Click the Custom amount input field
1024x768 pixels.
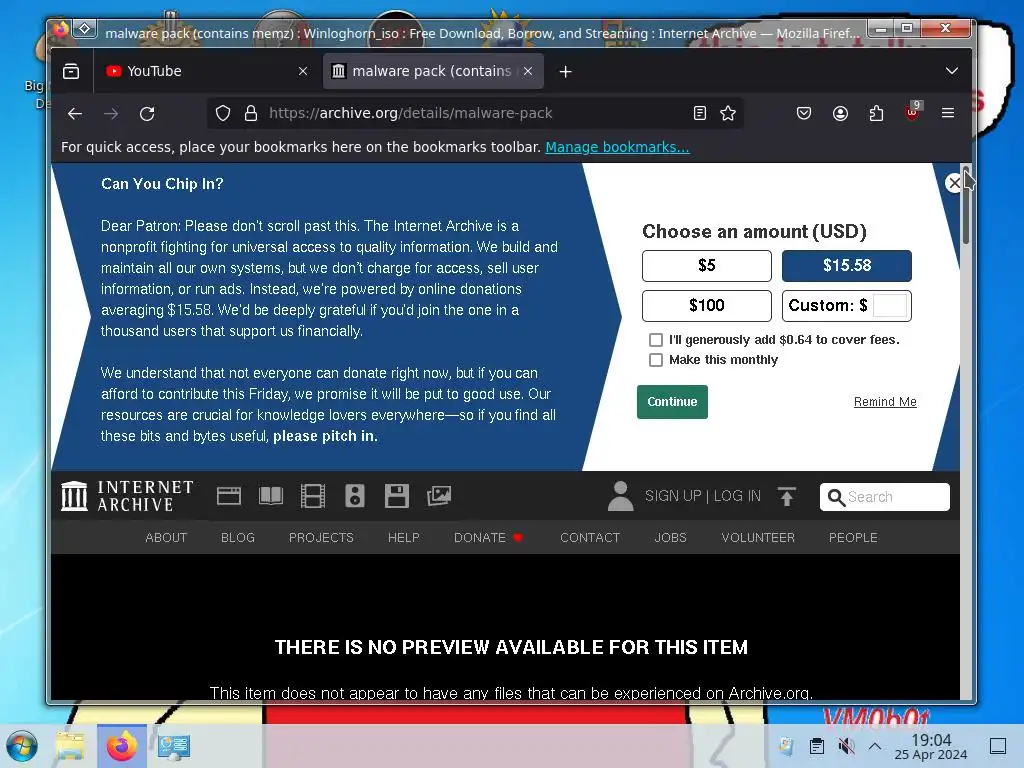point(889,306)
